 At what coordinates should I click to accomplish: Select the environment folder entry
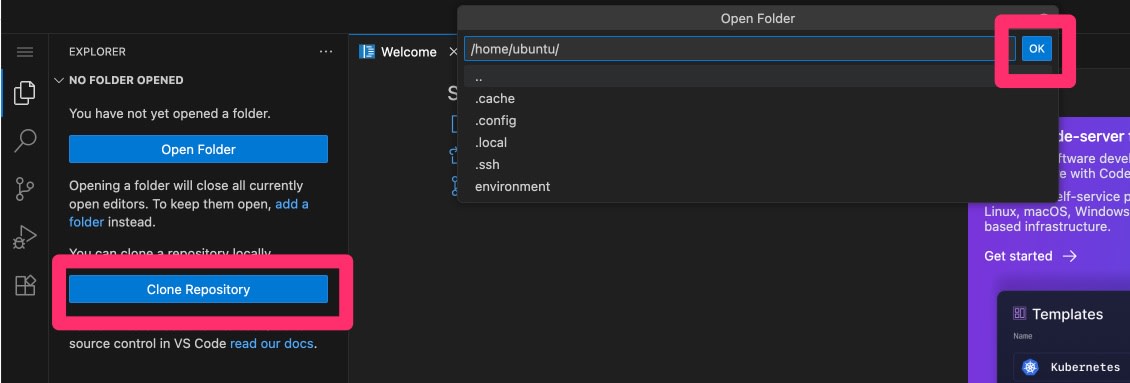coord(757,187)
